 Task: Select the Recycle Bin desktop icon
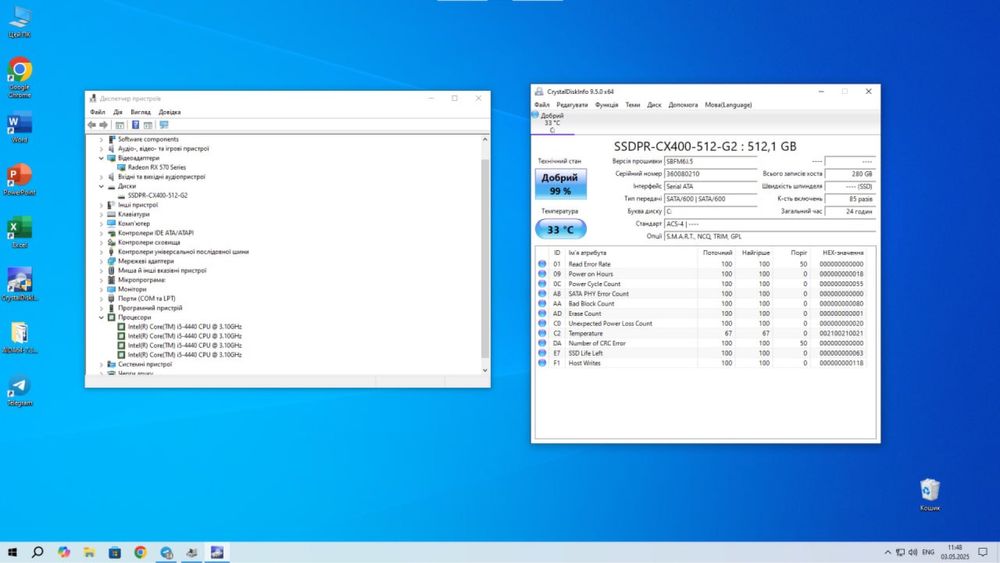(930, 494)
